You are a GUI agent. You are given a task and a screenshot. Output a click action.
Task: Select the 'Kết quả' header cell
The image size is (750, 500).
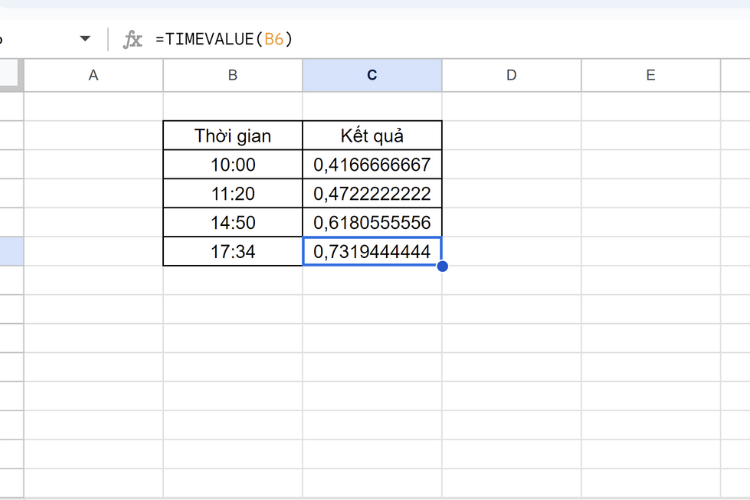pos(372,135)
